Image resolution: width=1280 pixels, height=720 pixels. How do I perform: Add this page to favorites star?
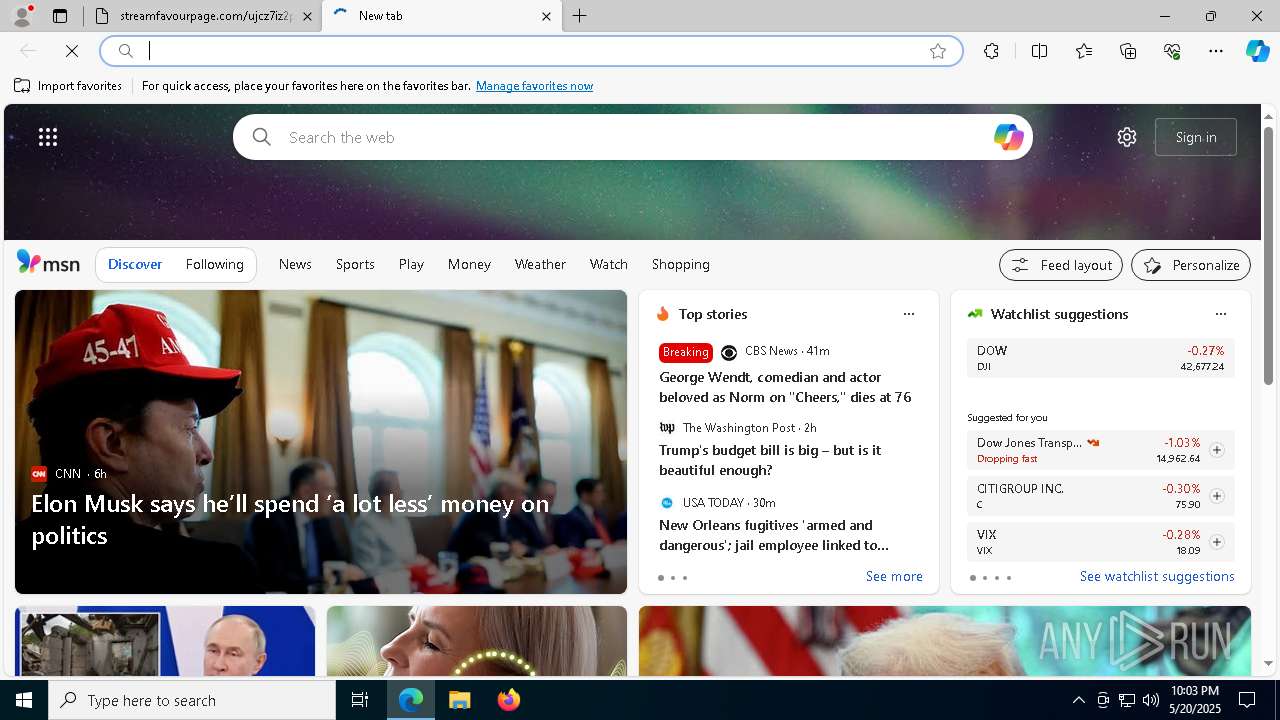point(938,51)
